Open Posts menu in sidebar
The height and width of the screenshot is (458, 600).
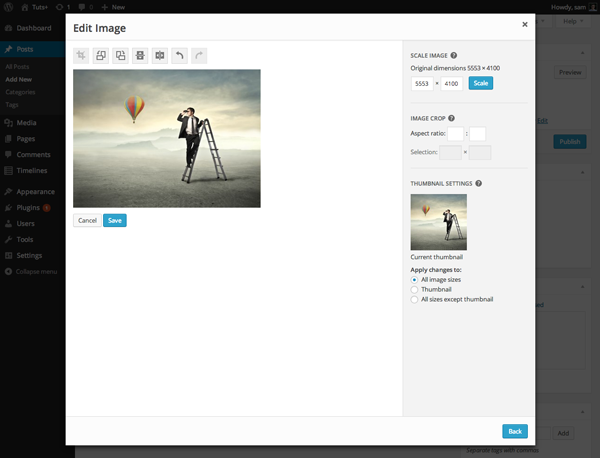point(33,49)
